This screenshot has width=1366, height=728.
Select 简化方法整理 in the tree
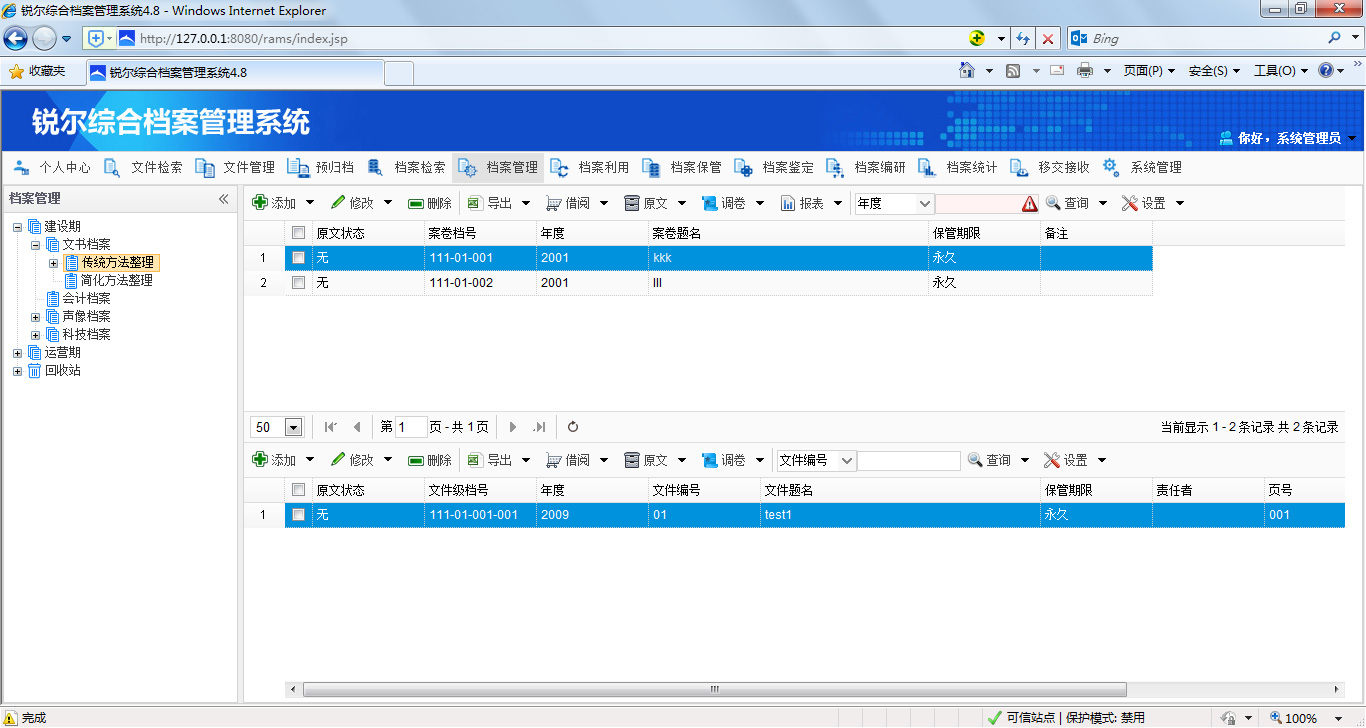(117, 280)
